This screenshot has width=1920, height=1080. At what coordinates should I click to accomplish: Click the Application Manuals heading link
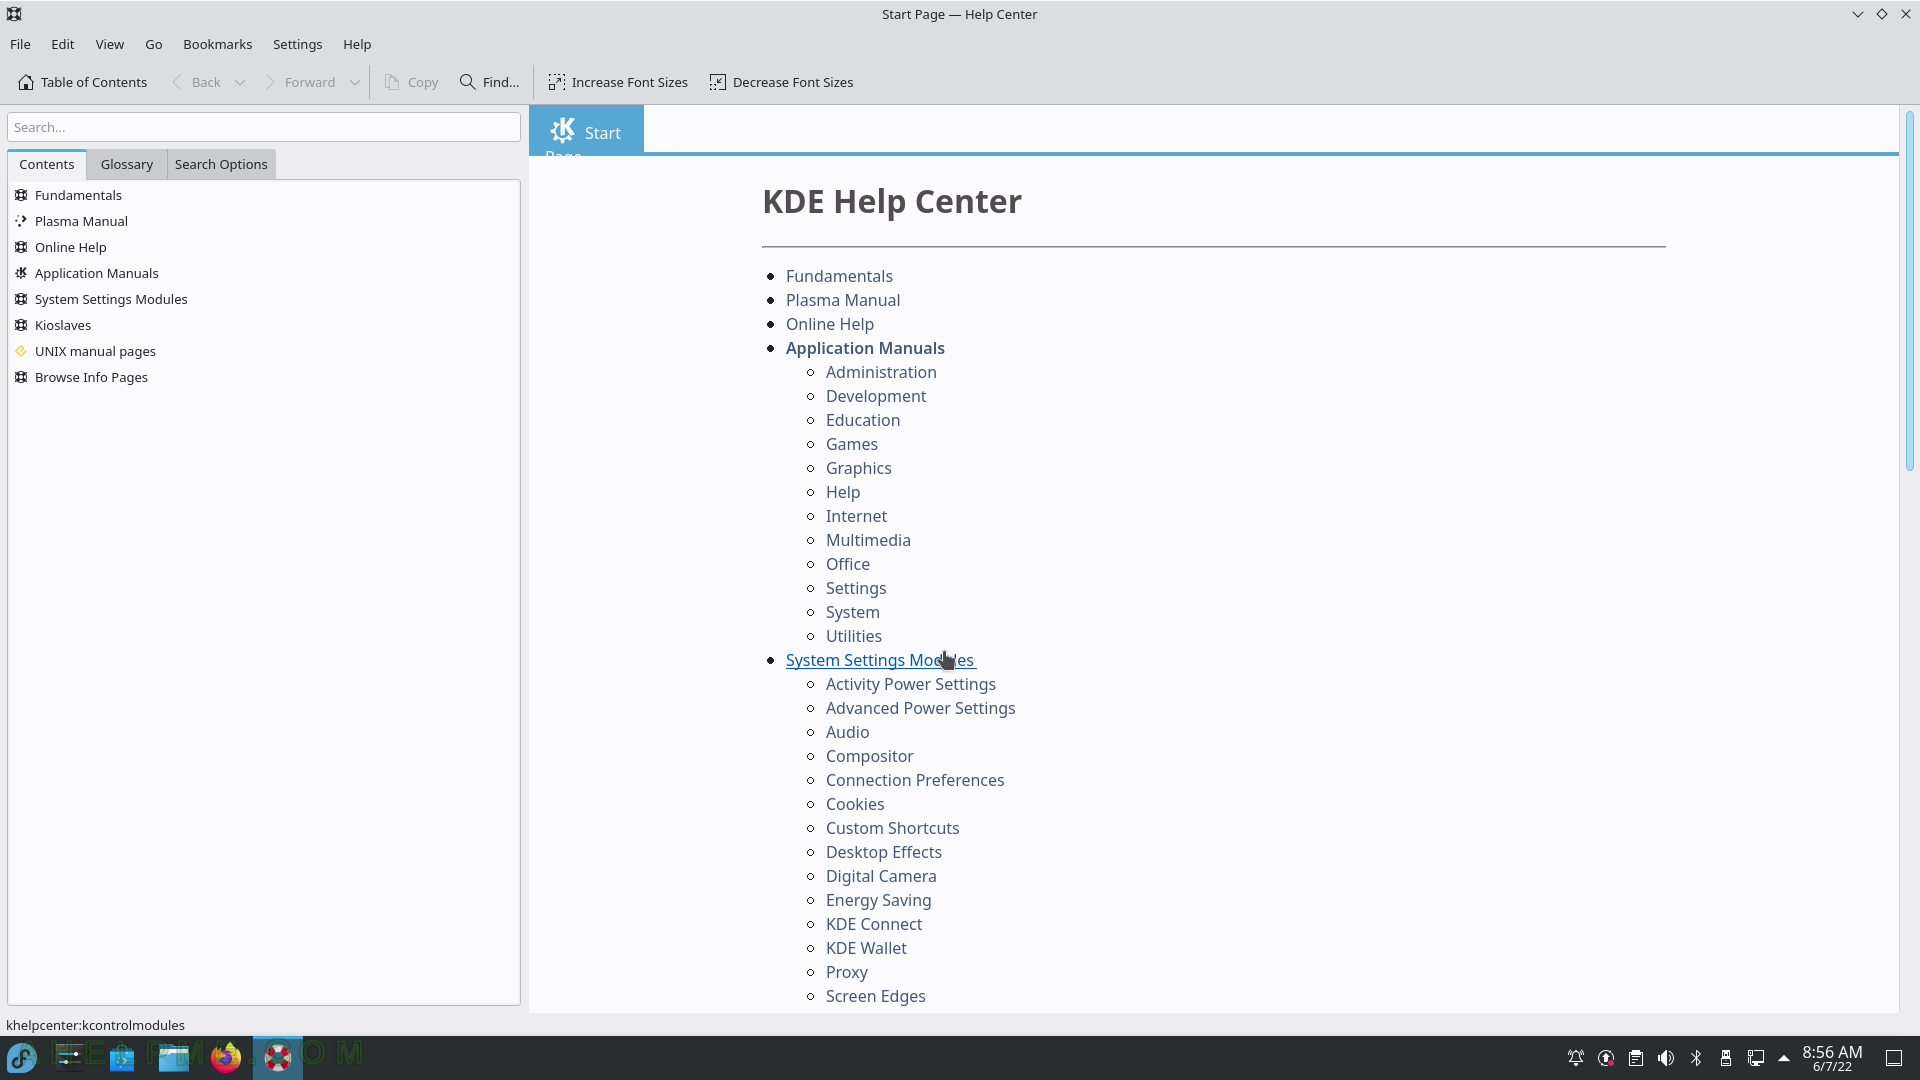[x=865, y=348]
